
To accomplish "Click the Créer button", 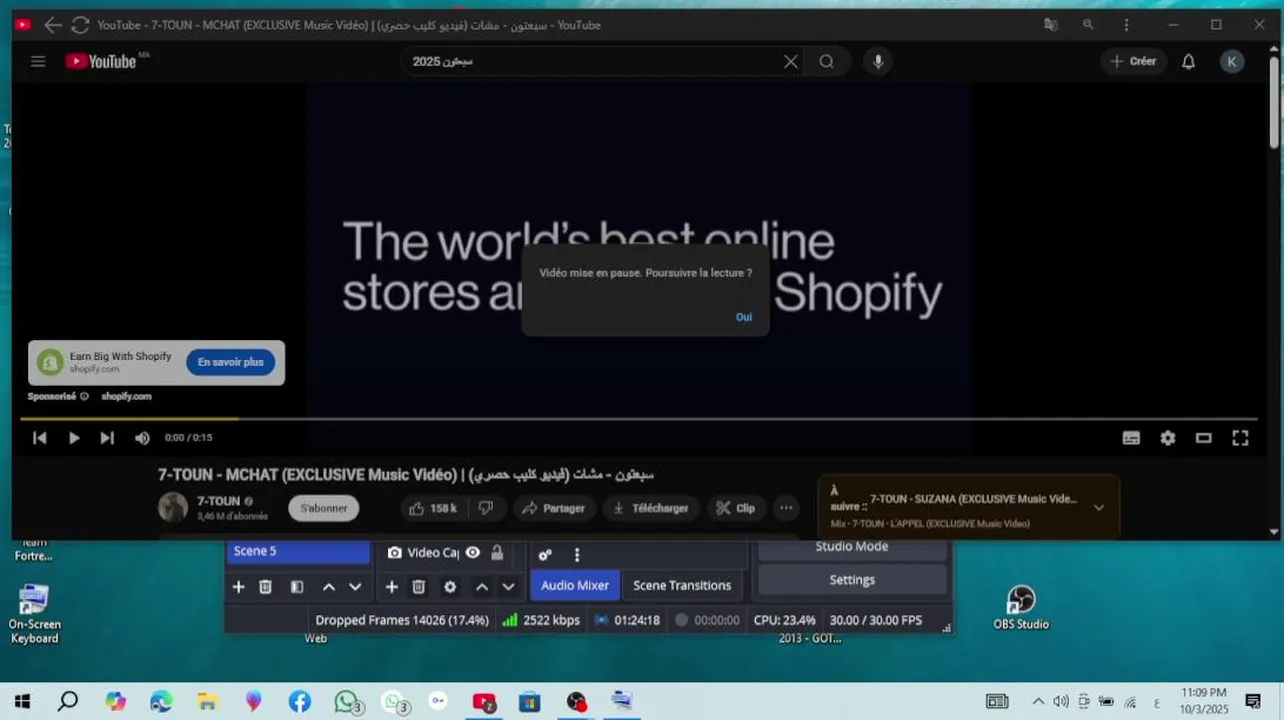I will click(x=1133, y=61).
